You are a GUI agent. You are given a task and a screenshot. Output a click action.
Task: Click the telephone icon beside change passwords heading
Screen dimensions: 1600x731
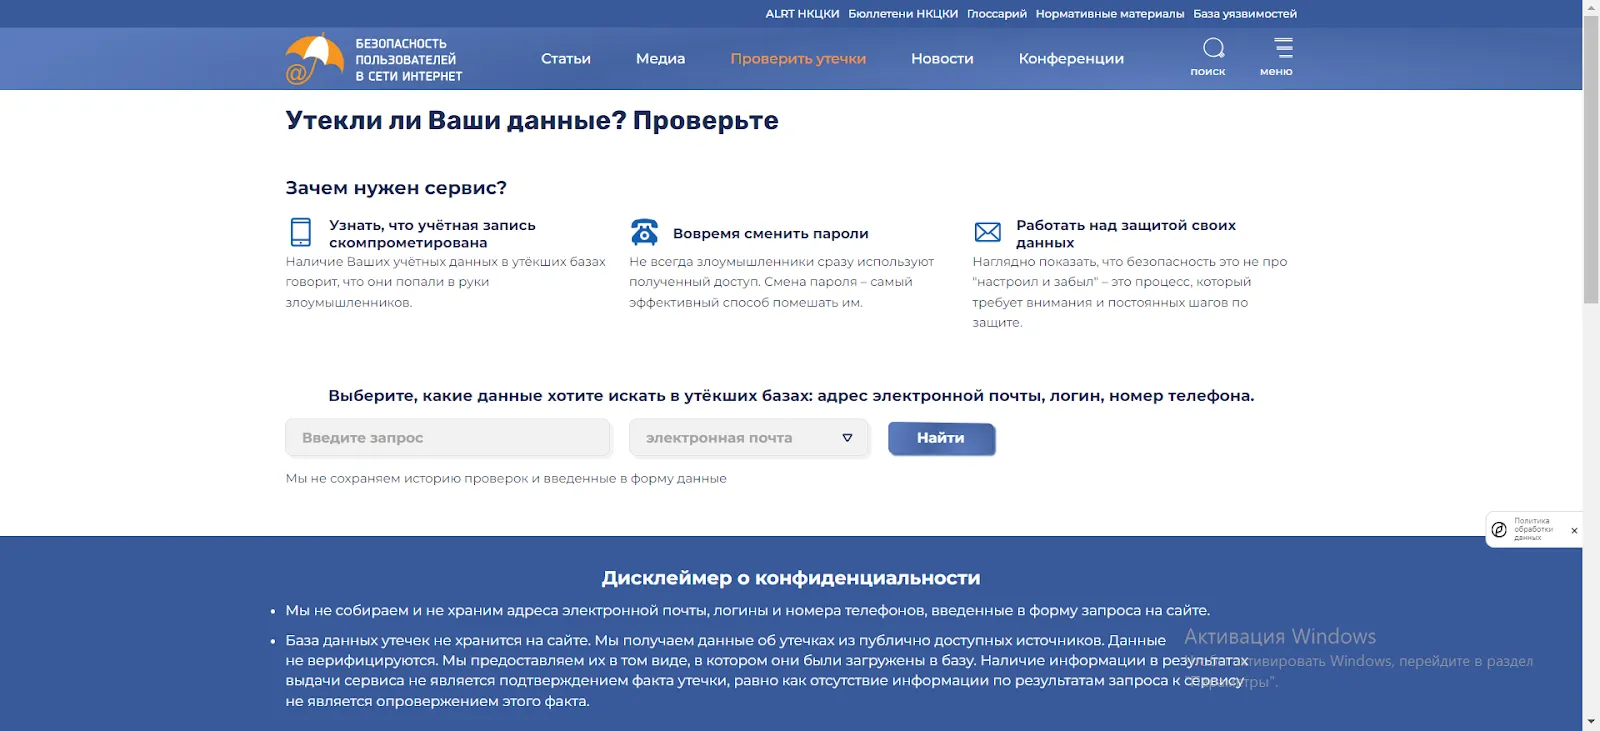click(x=645, y=232)
